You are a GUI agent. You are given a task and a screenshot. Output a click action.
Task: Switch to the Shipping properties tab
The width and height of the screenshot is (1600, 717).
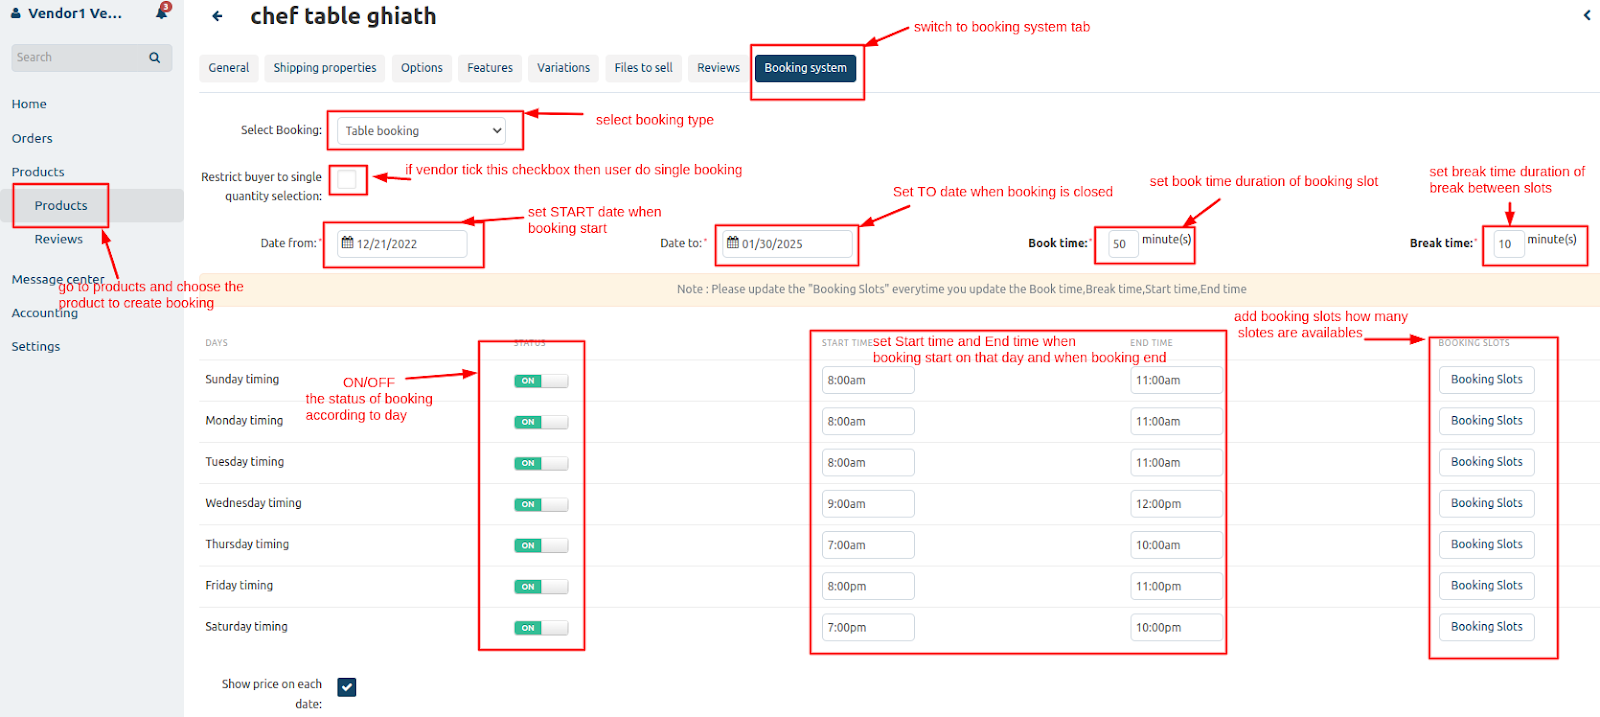click(x=325, y=68)
